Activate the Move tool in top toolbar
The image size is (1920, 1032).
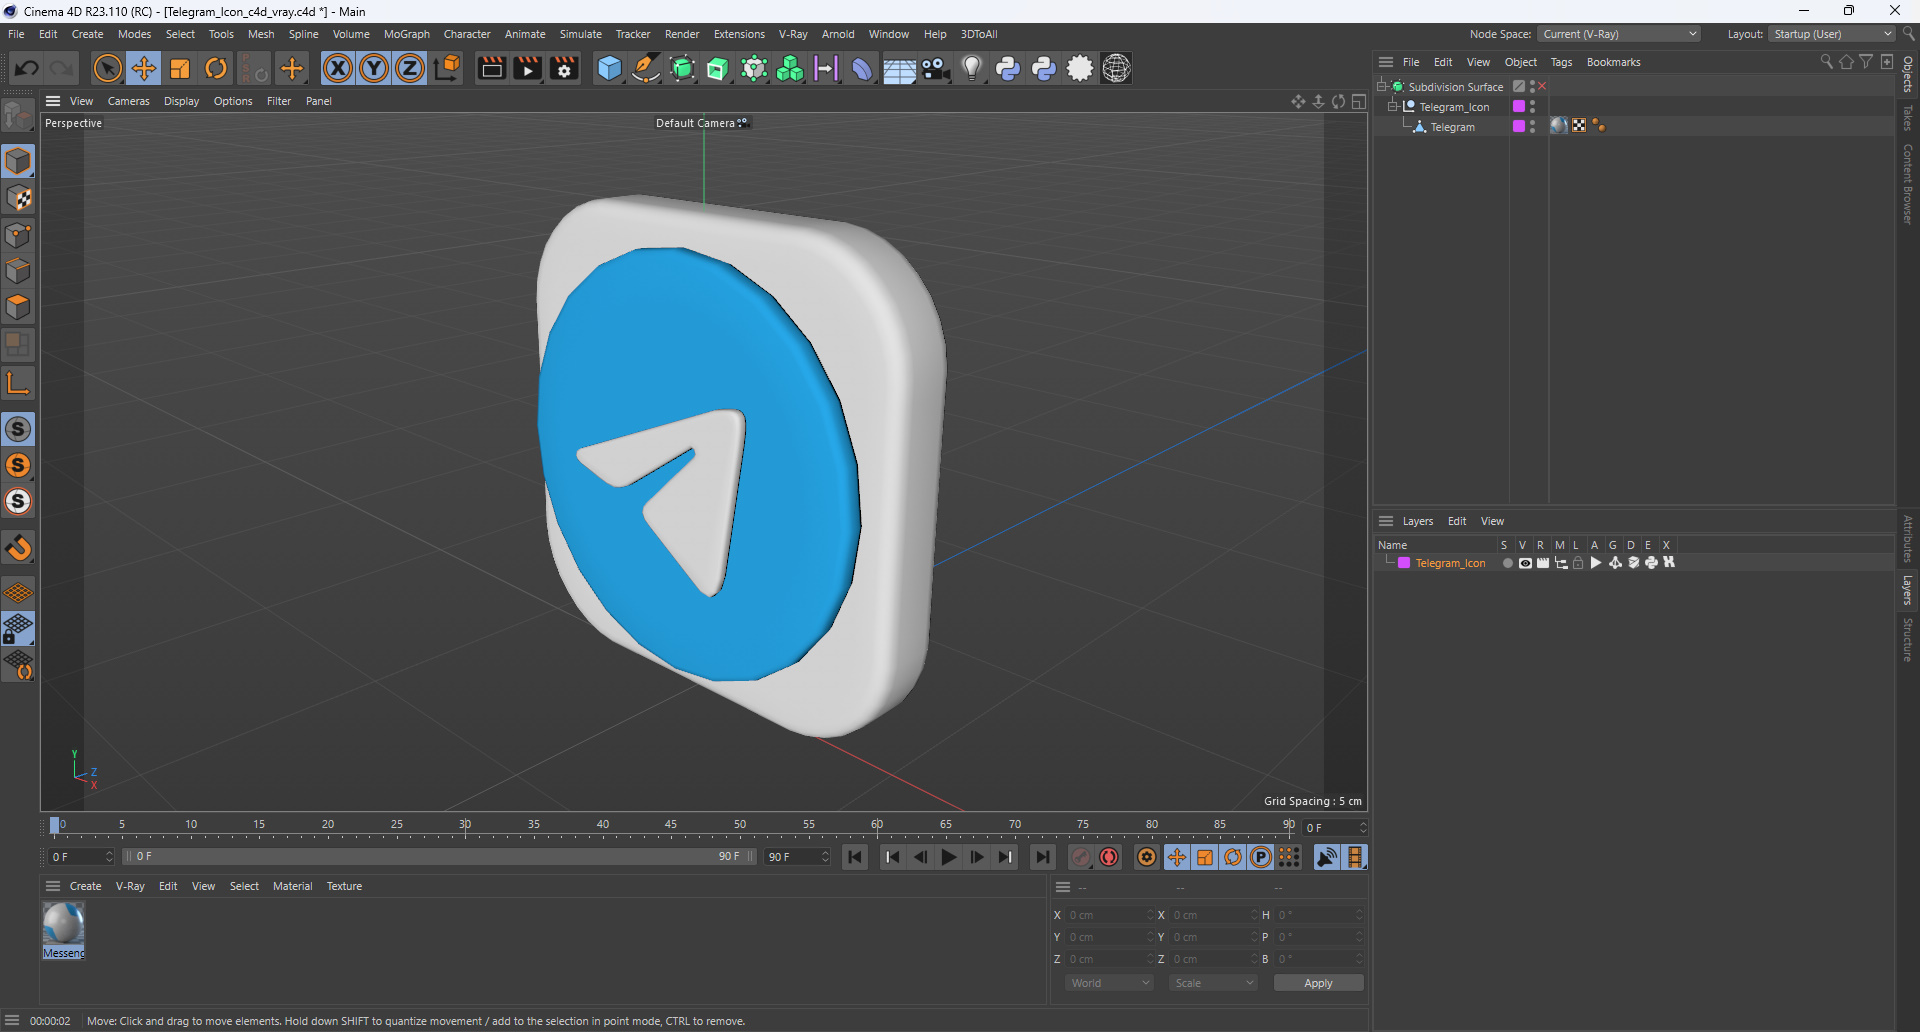tap(144, 68)
